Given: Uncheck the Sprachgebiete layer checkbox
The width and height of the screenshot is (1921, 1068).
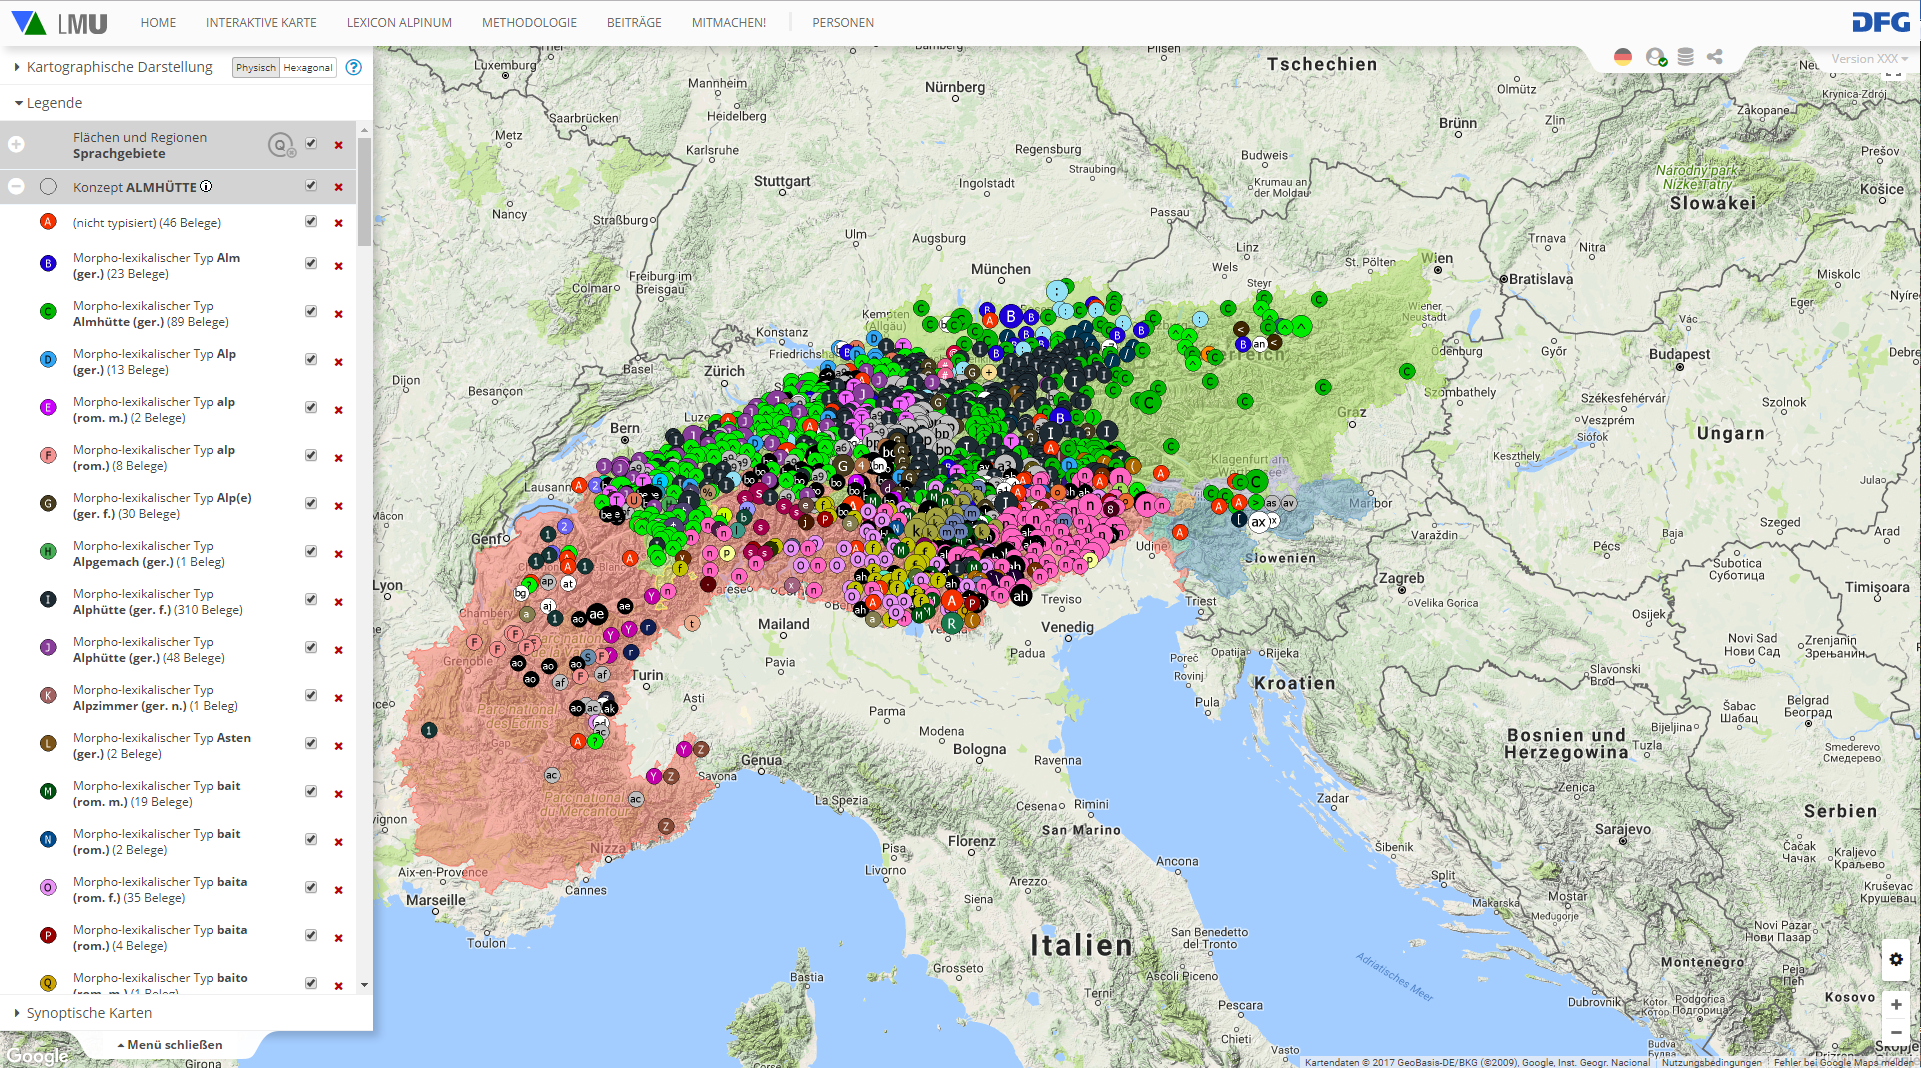Looking at the screenshot, I should click(x=311, y=144).
